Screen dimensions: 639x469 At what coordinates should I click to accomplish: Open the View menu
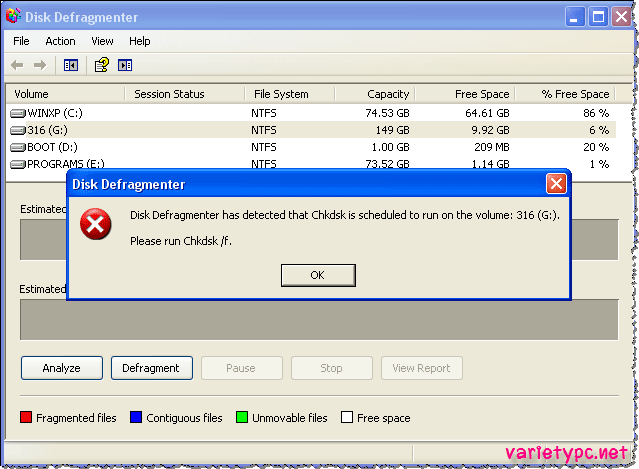102,41
